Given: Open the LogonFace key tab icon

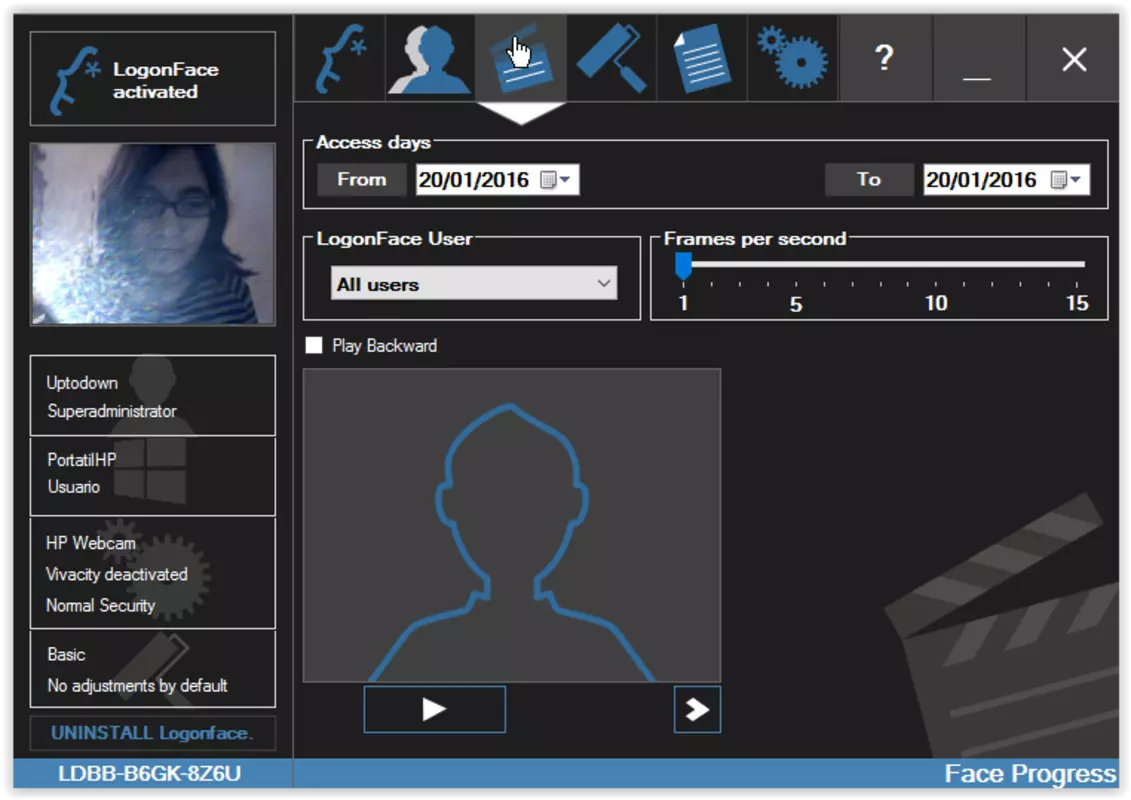Looking at the screenshot, I should click(340, 58).
